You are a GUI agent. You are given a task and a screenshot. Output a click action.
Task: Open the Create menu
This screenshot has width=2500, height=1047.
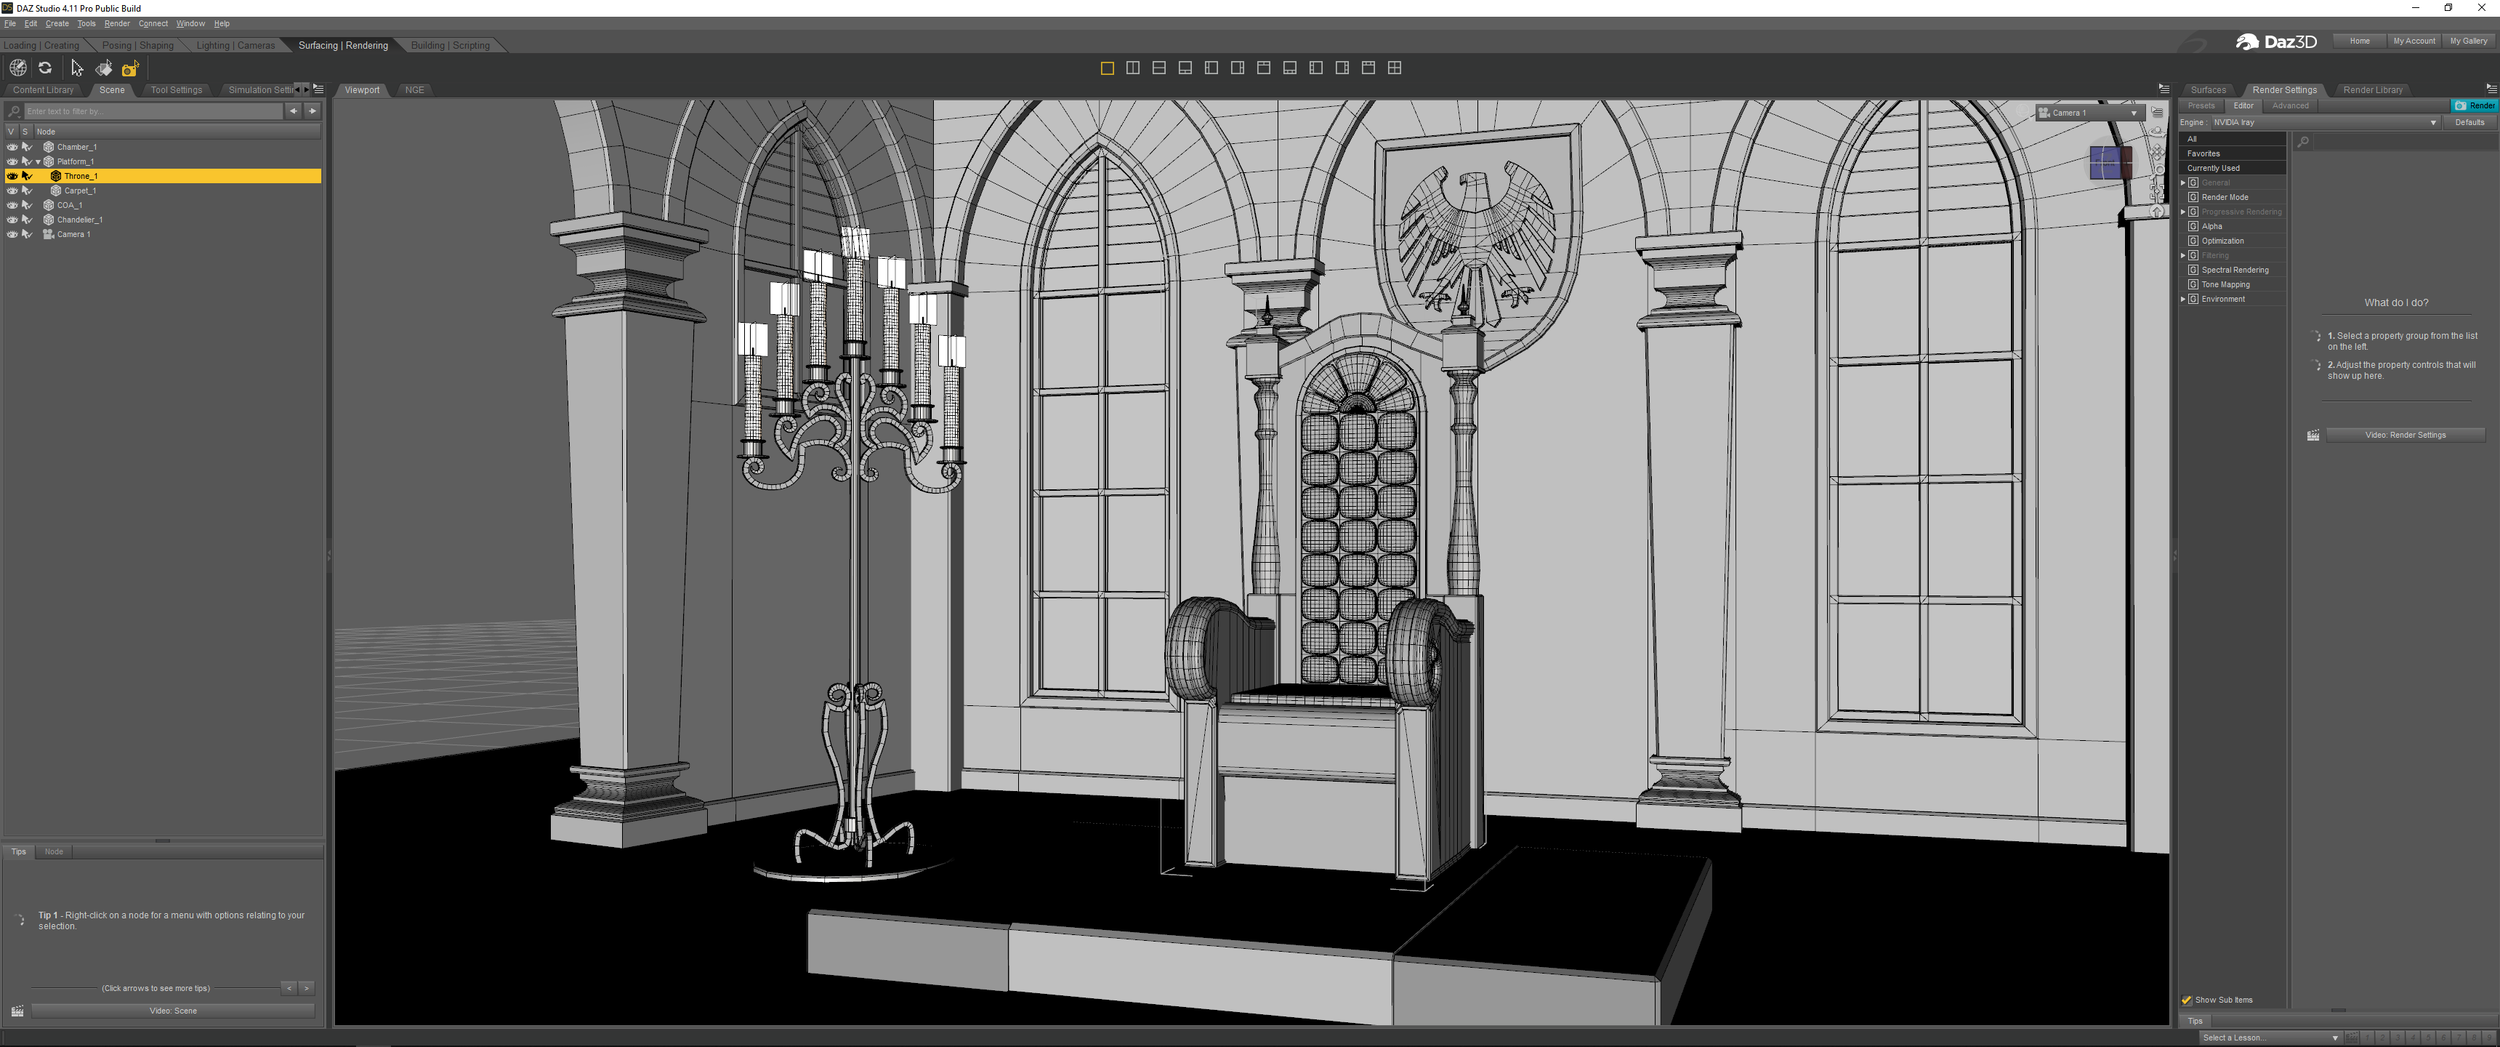click(57, 23)
